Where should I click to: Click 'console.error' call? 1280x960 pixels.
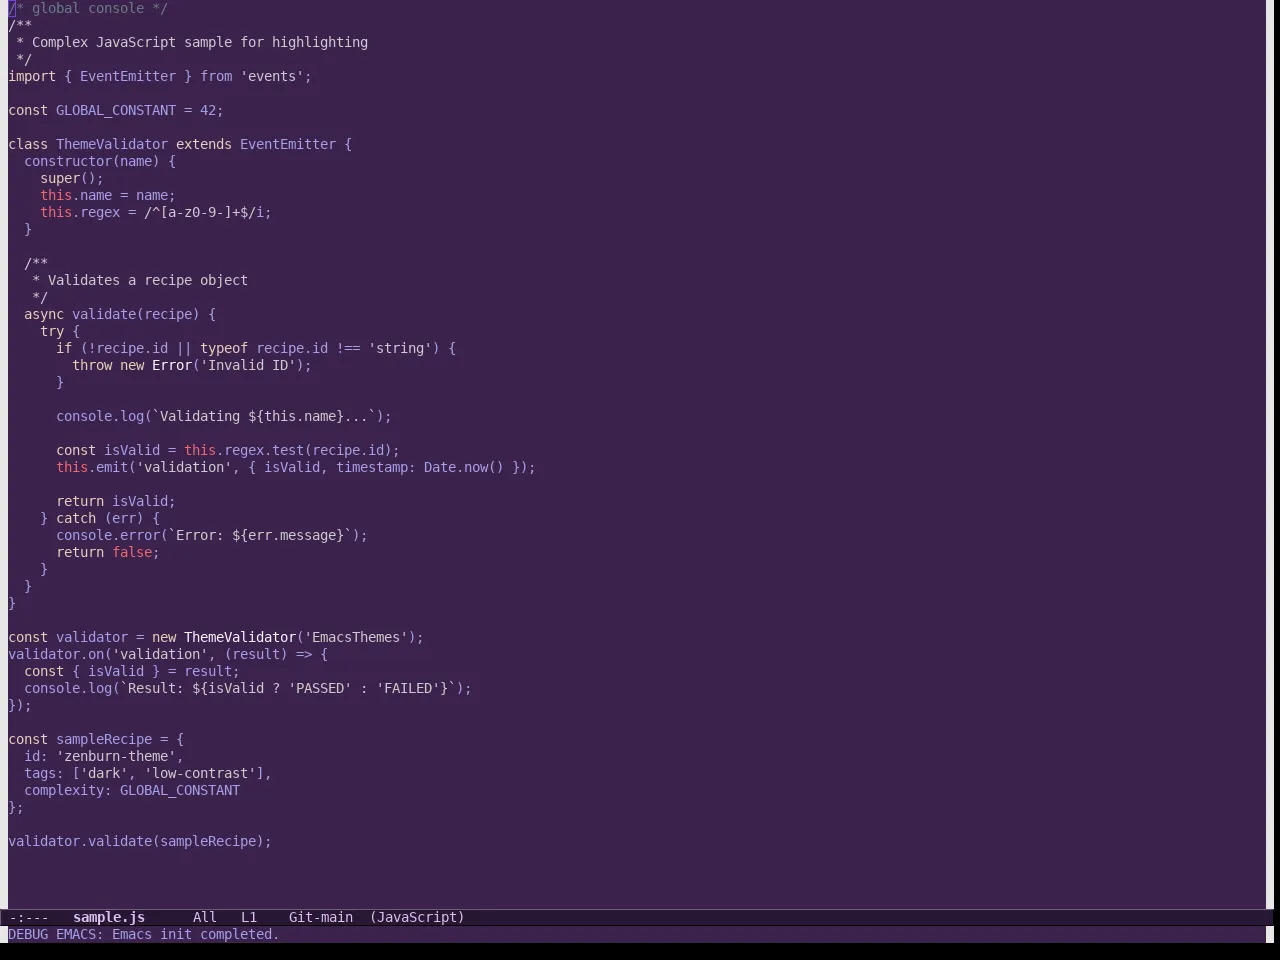pos(108,535)
